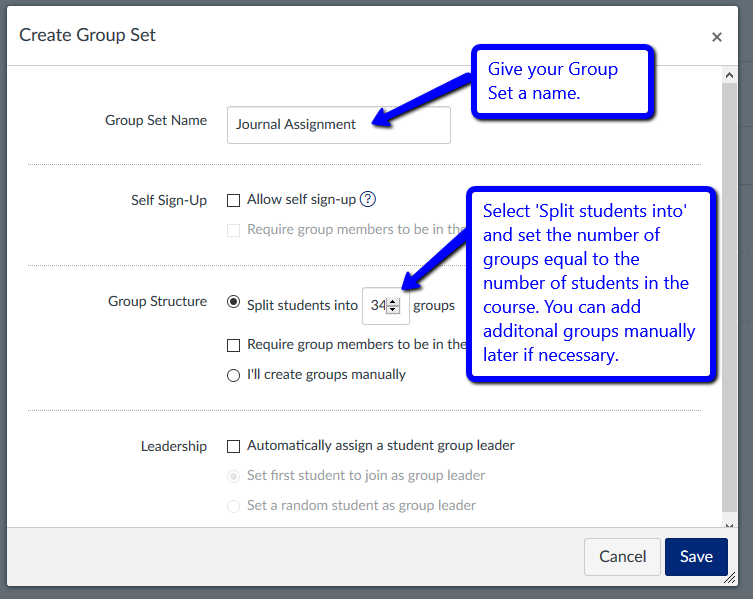Choose I'll create groups manually
The image size is (753, 599).
pyautogui.click(x=234, y=375)
